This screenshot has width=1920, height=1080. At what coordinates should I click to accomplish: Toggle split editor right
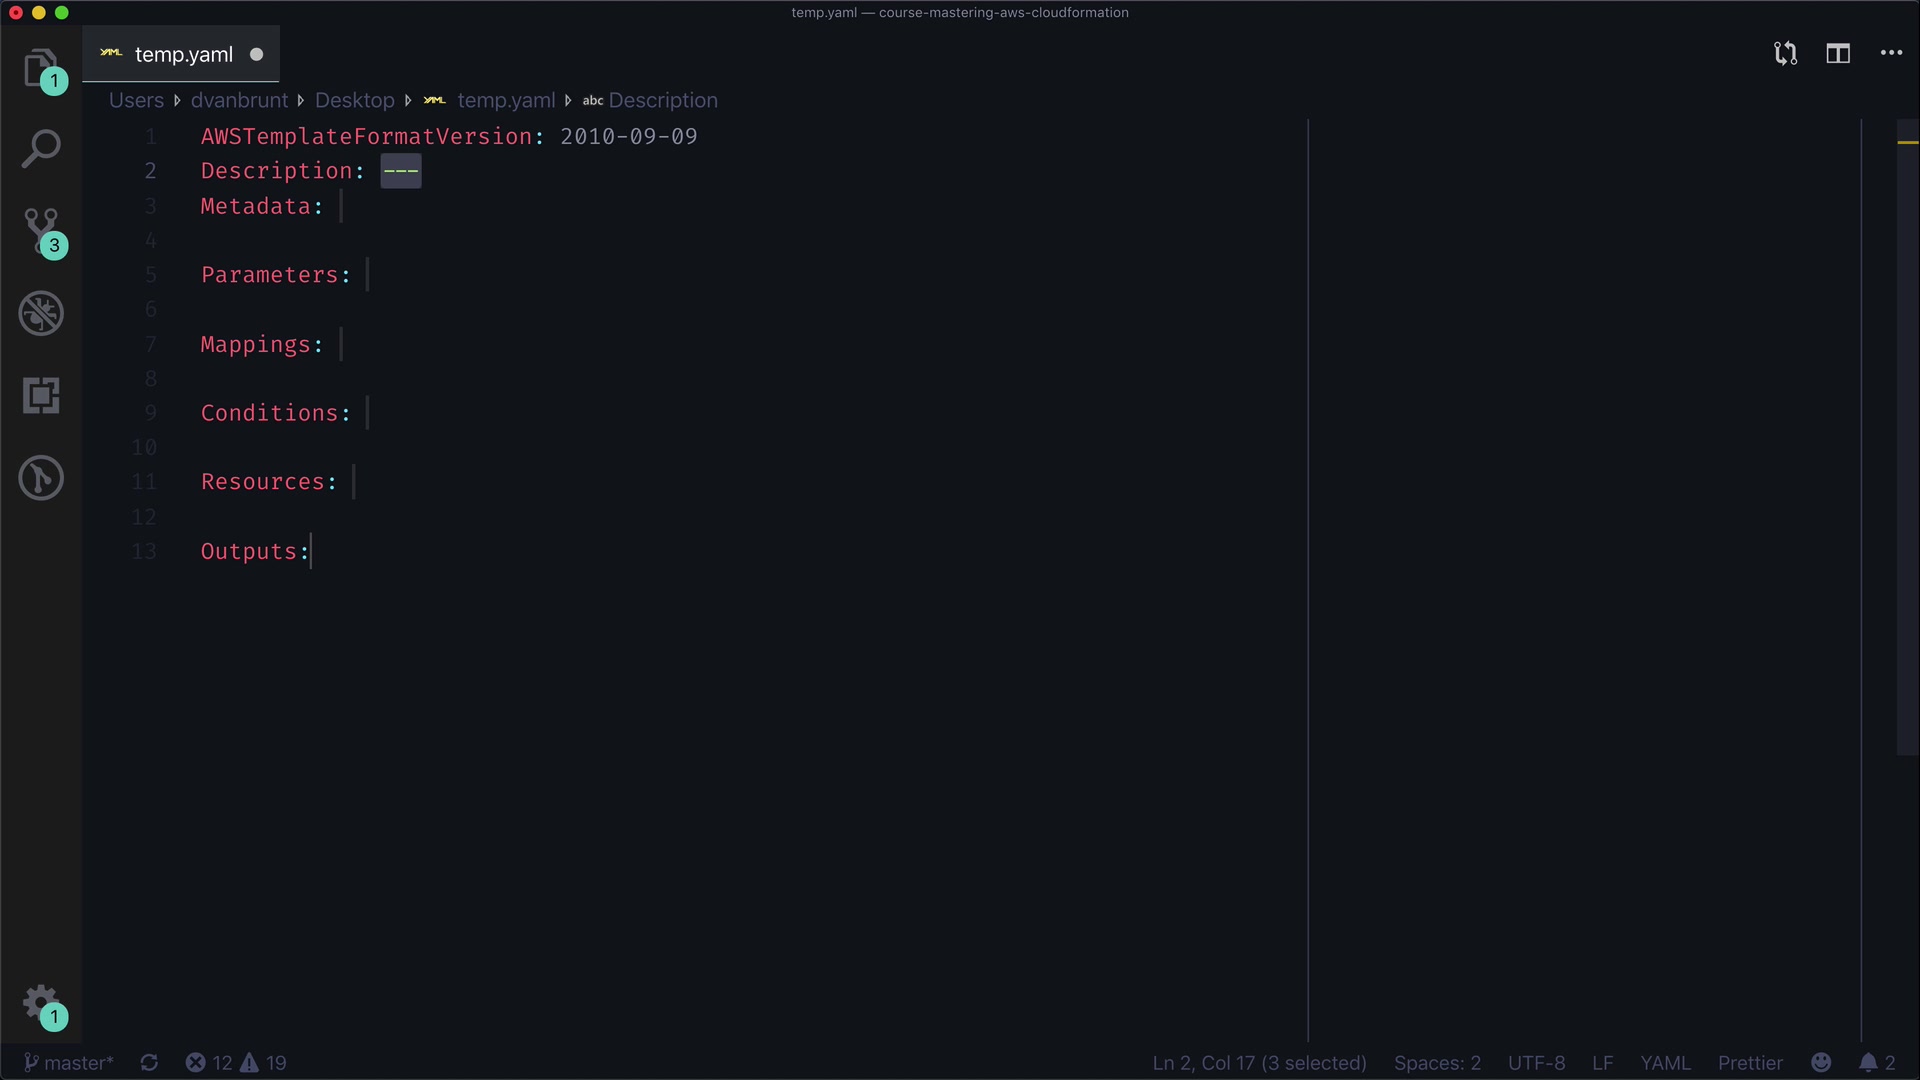pos(1838,54)
